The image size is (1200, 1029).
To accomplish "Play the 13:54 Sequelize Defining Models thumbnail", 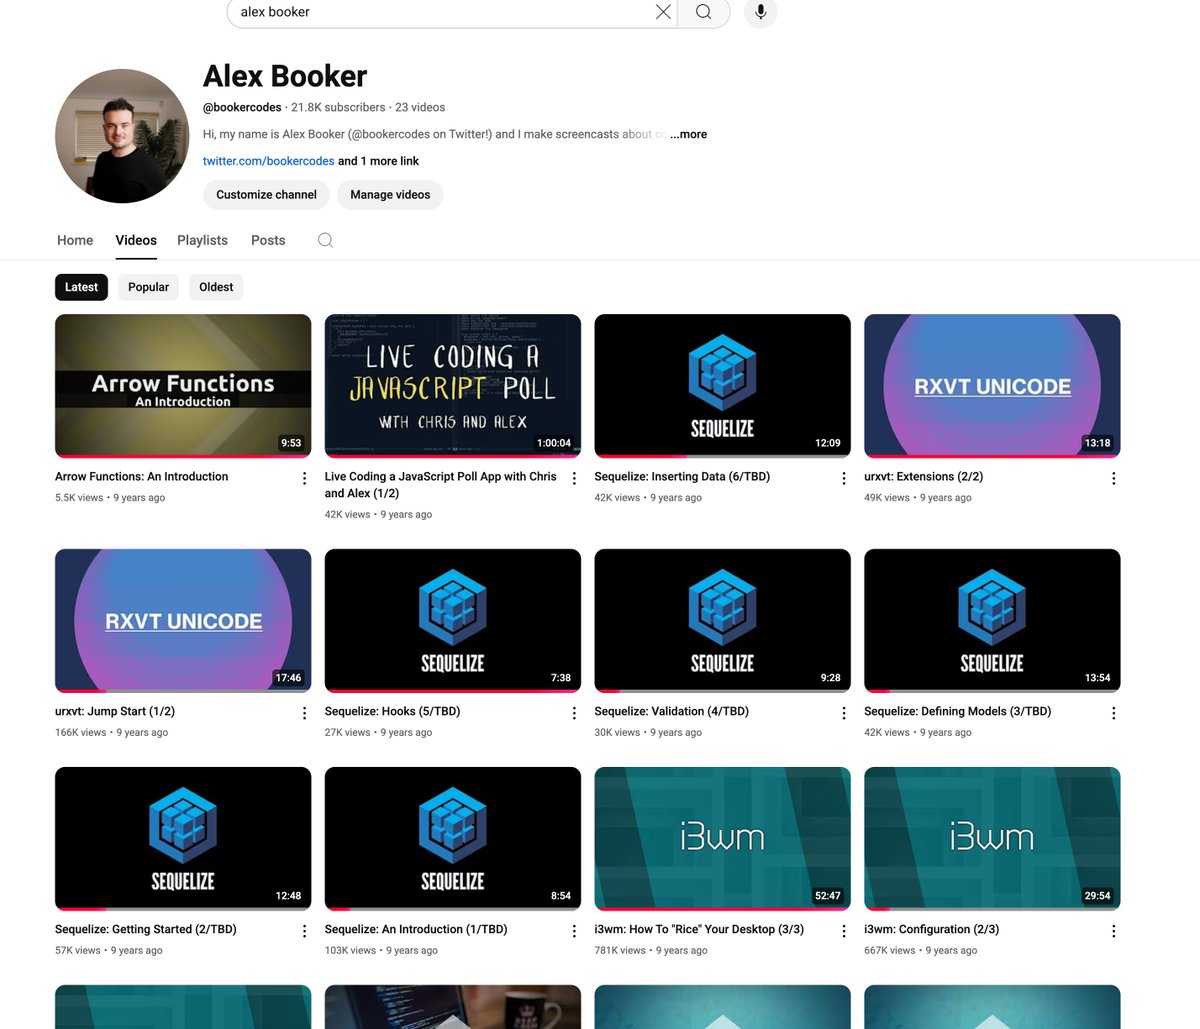I will (x=992, y=621).
